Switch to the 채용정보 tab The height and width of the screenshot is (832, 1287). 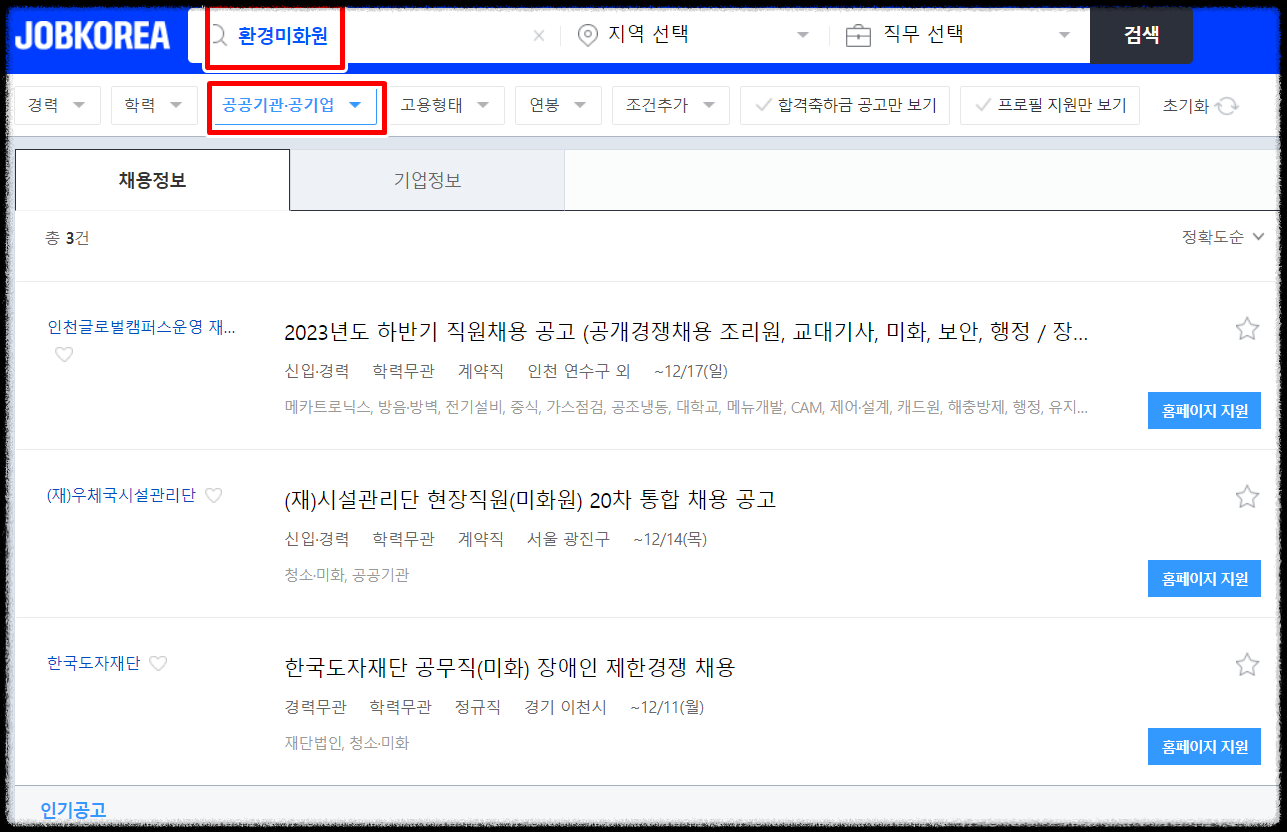point(152,180)
